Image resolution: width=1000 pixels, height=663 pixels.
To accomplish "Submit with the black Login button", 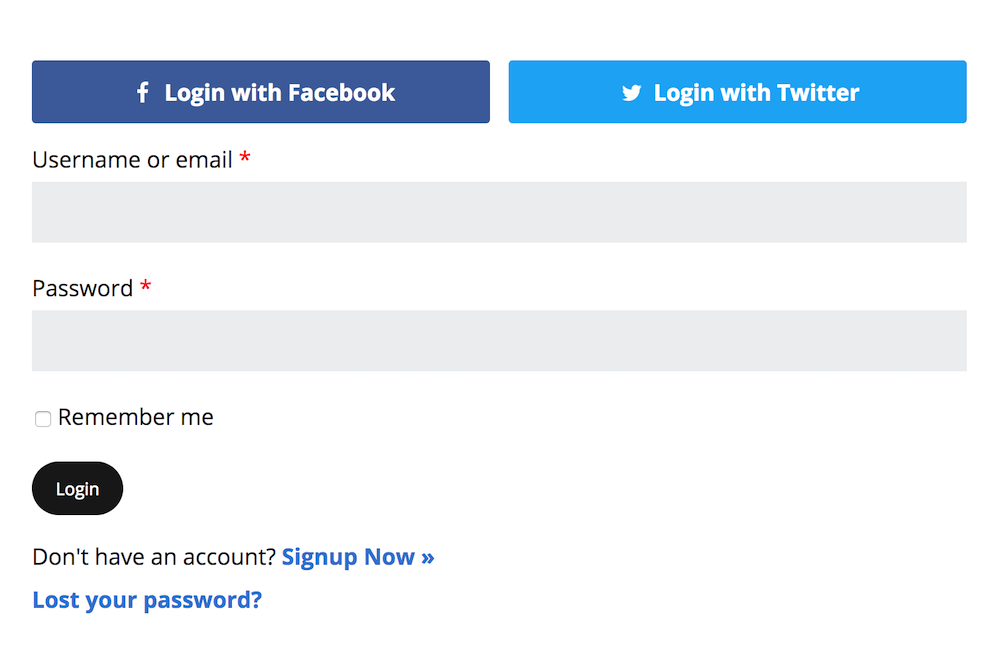I will click(x=77, y=488).
